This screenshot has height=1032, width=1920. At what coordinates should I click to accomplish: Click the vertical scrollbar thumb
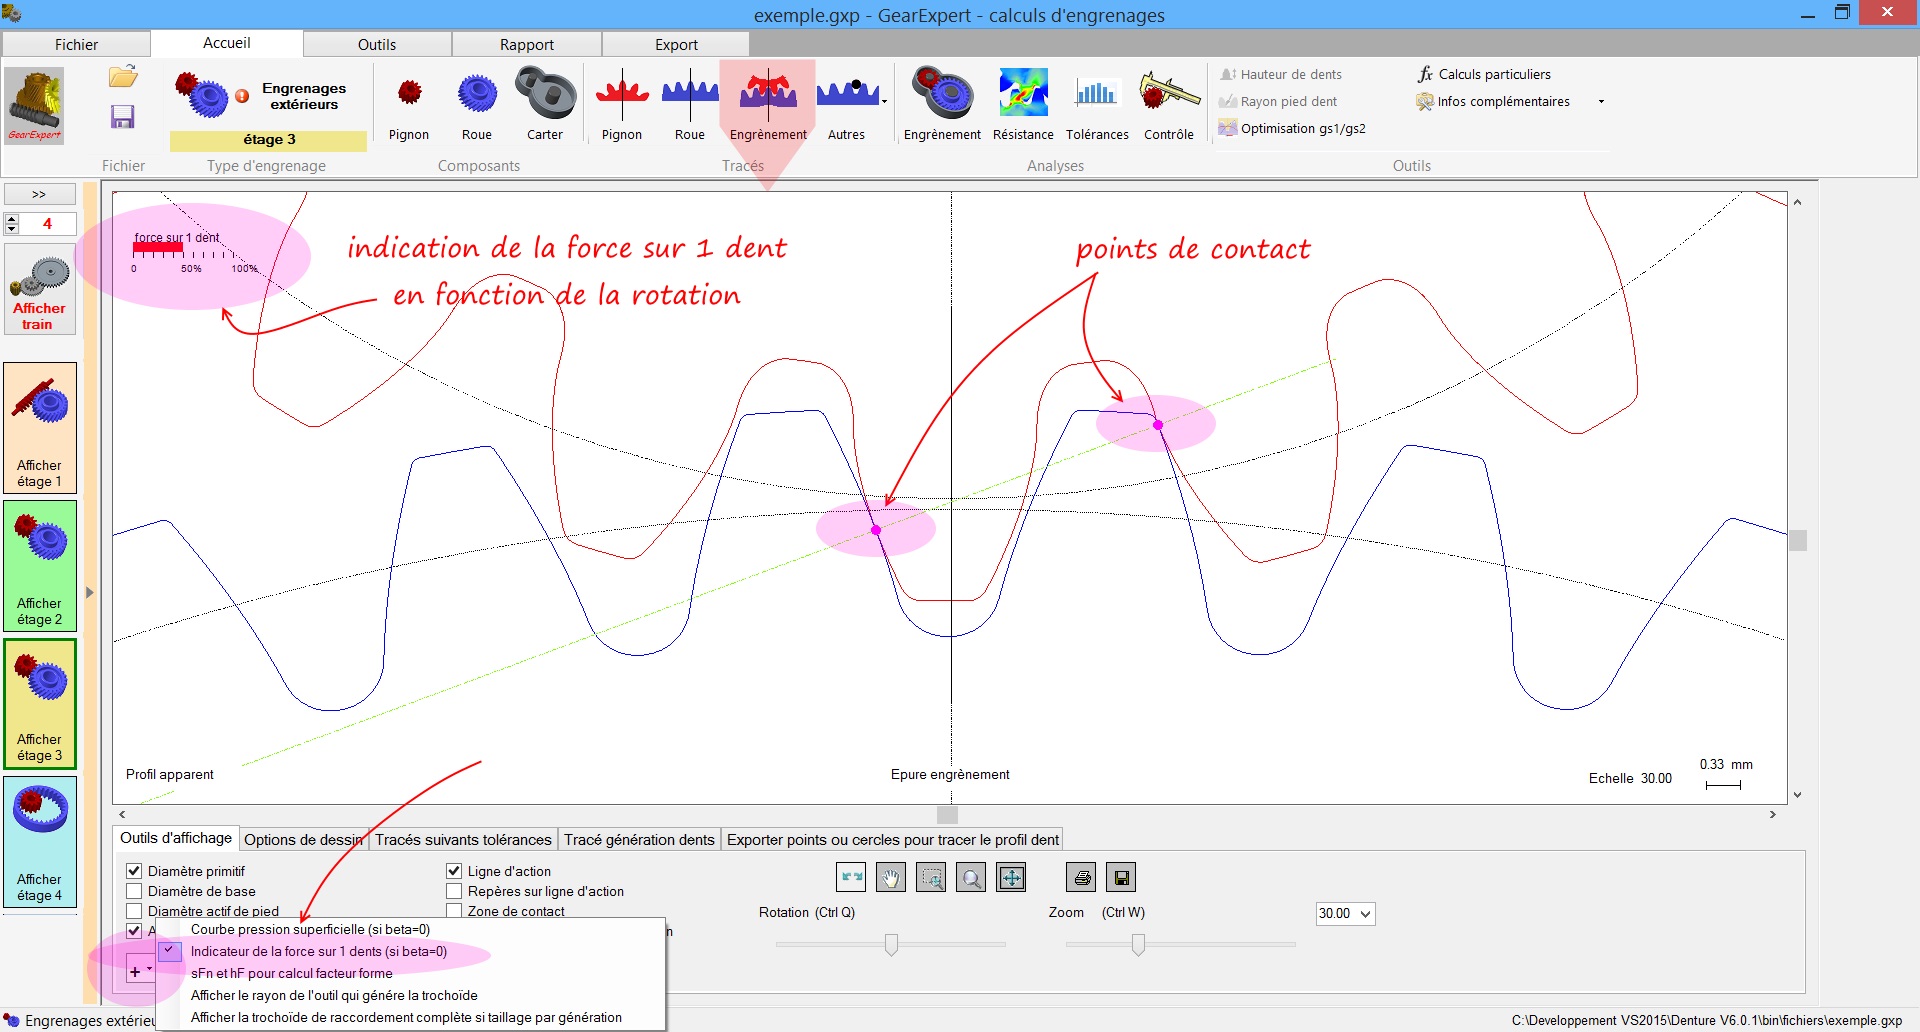(1798, 540)
